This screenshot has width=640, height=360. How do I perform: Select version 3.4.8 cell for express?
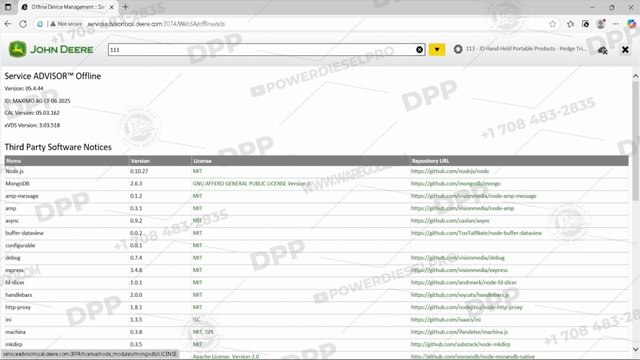coord(136,270)
